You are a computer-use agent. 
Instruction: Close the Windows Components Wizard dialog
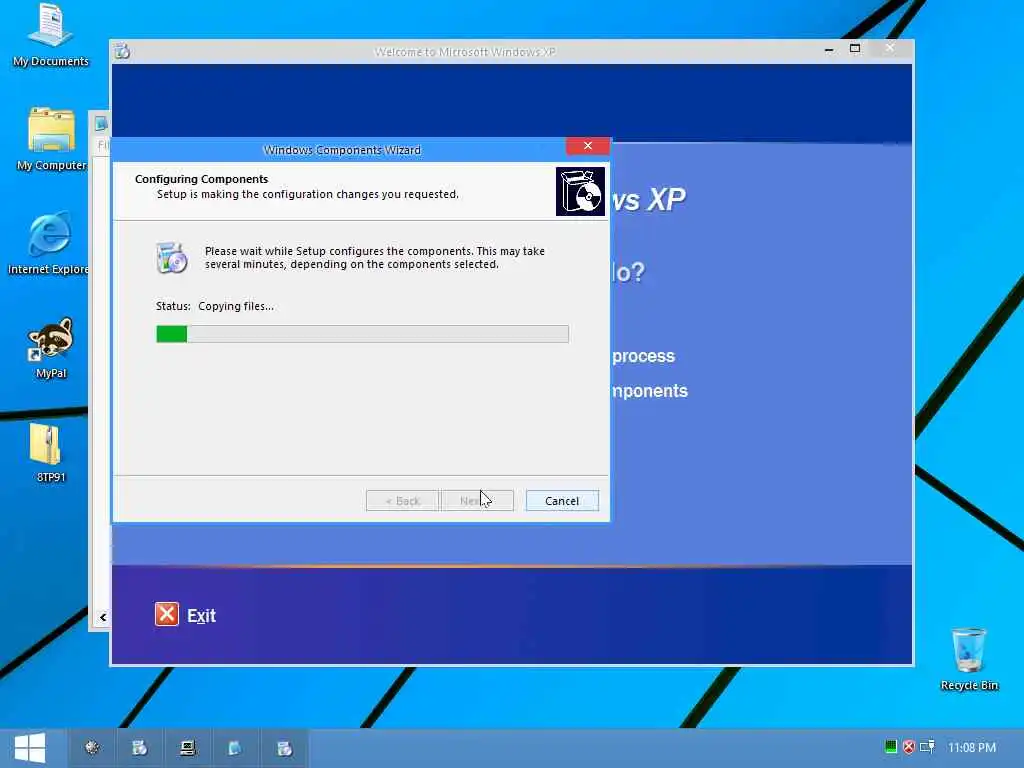point(588,146)
